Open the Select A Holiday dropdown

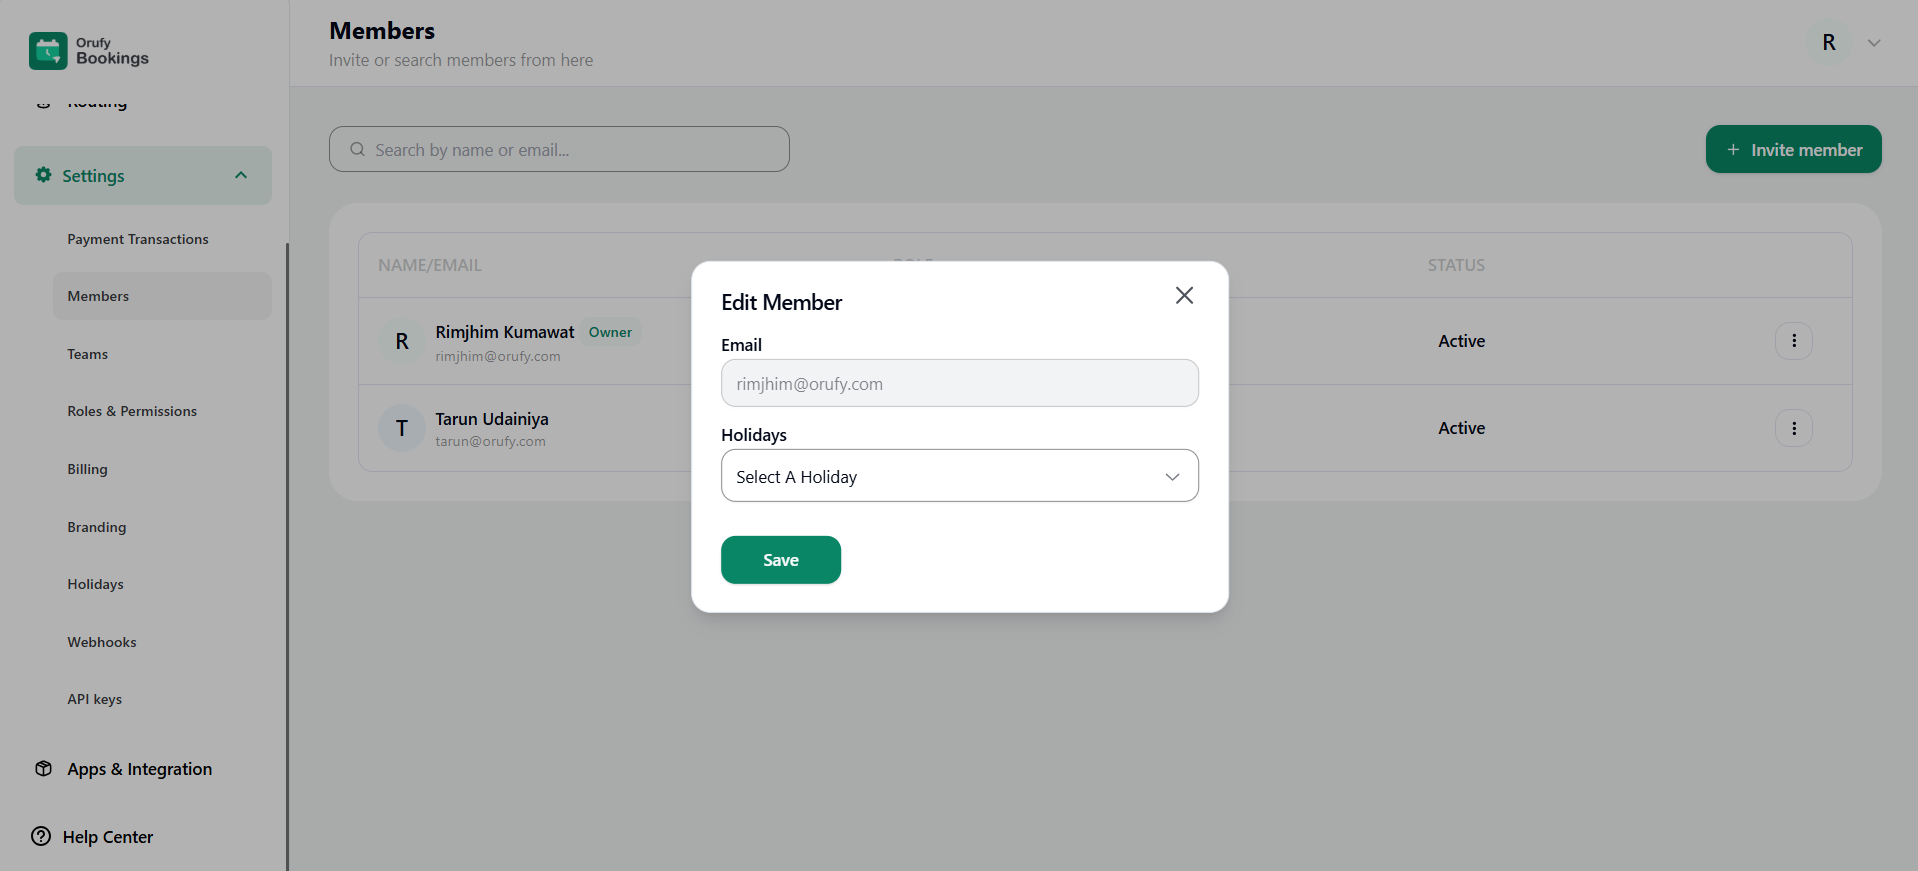pyautogui.click(x=959, y=476)
